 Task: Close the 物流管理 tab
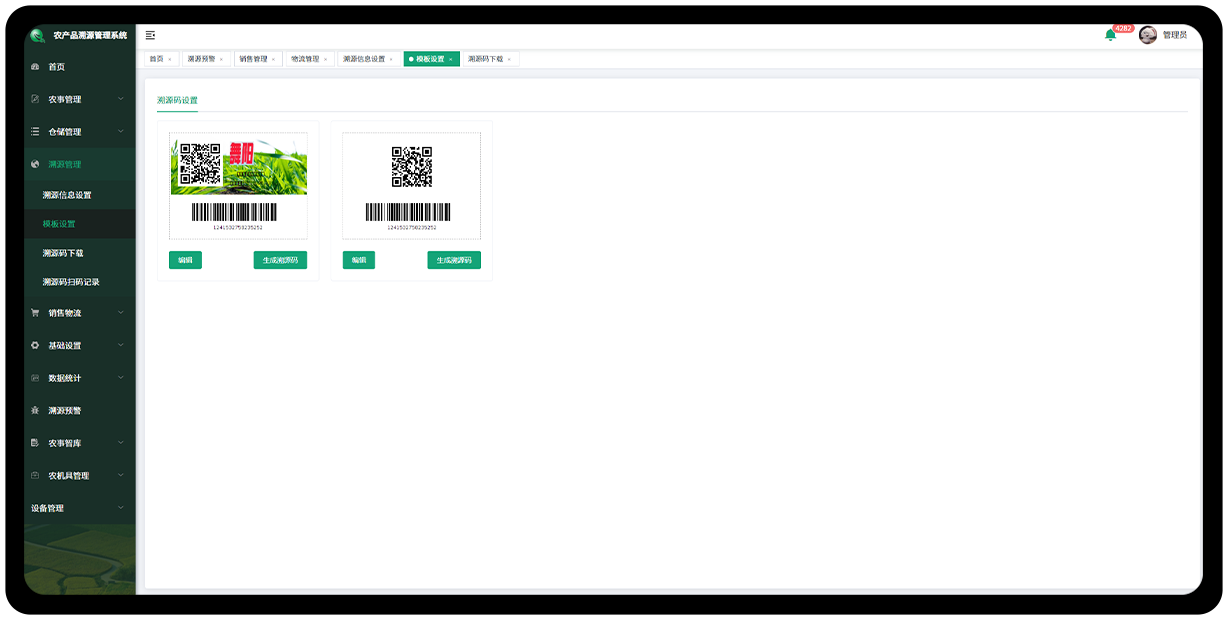click(x=325, y=60)
